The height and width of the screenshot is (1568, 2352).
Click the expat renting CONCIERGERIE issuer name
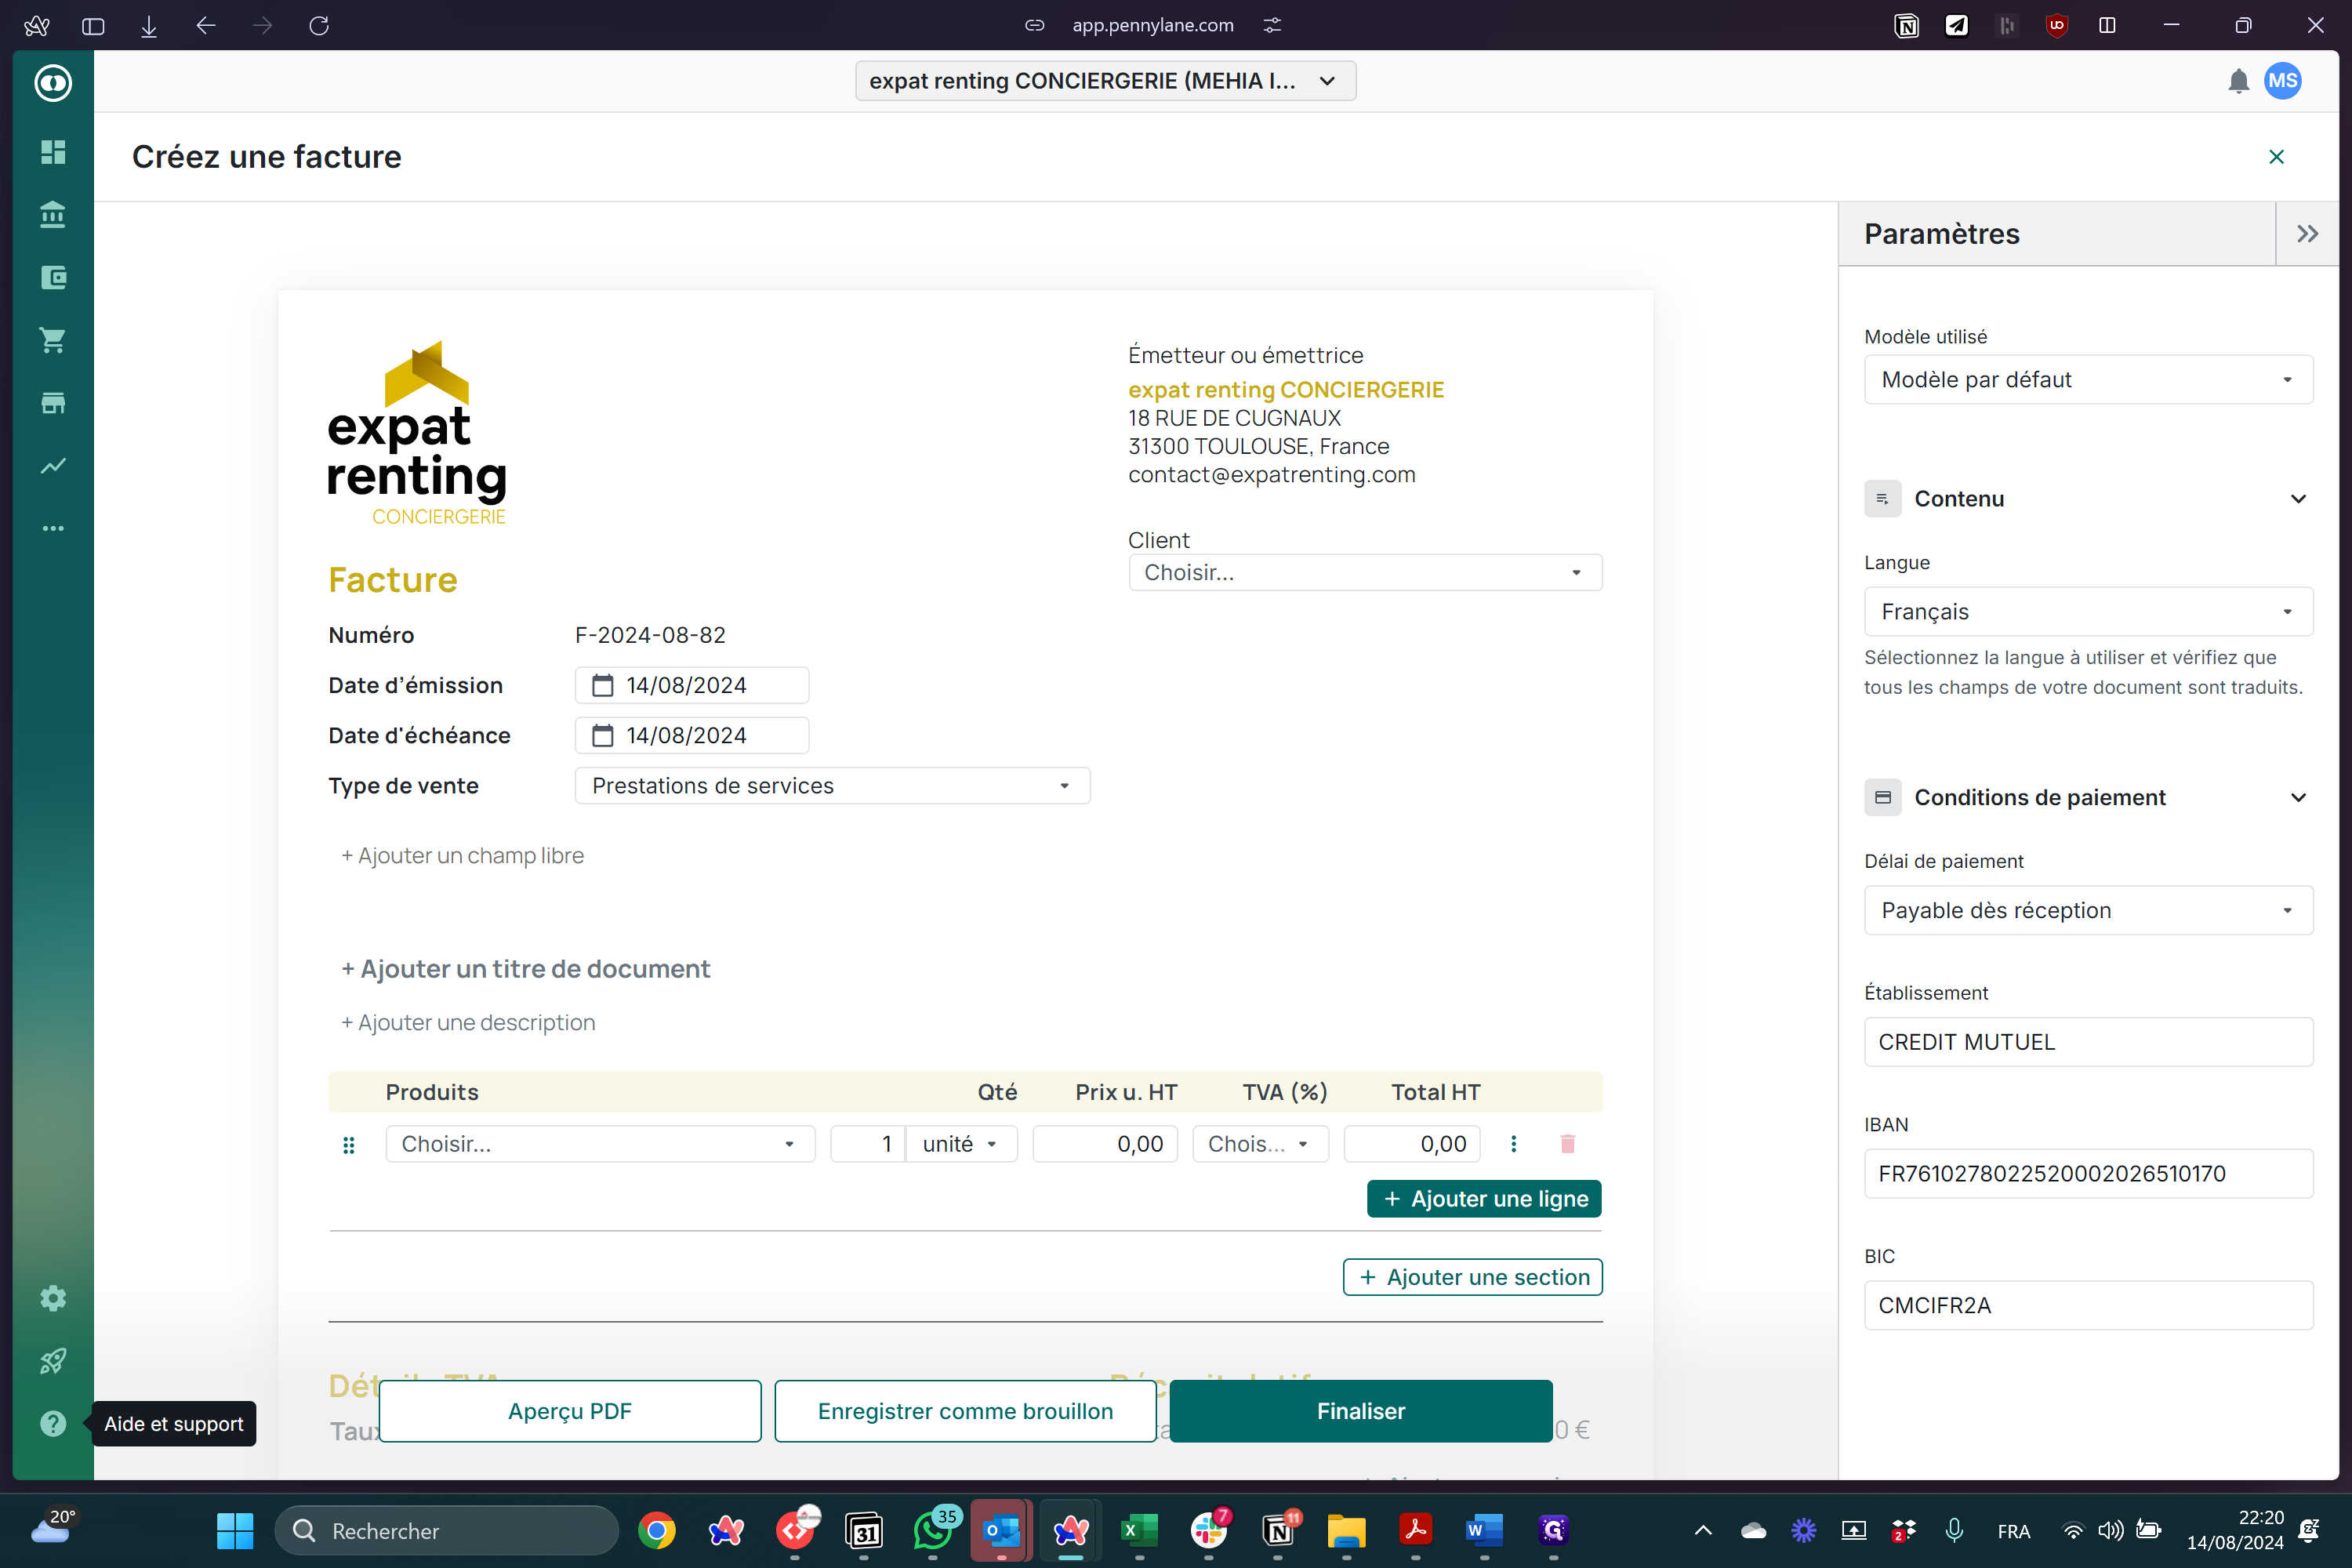(1286, 390)
